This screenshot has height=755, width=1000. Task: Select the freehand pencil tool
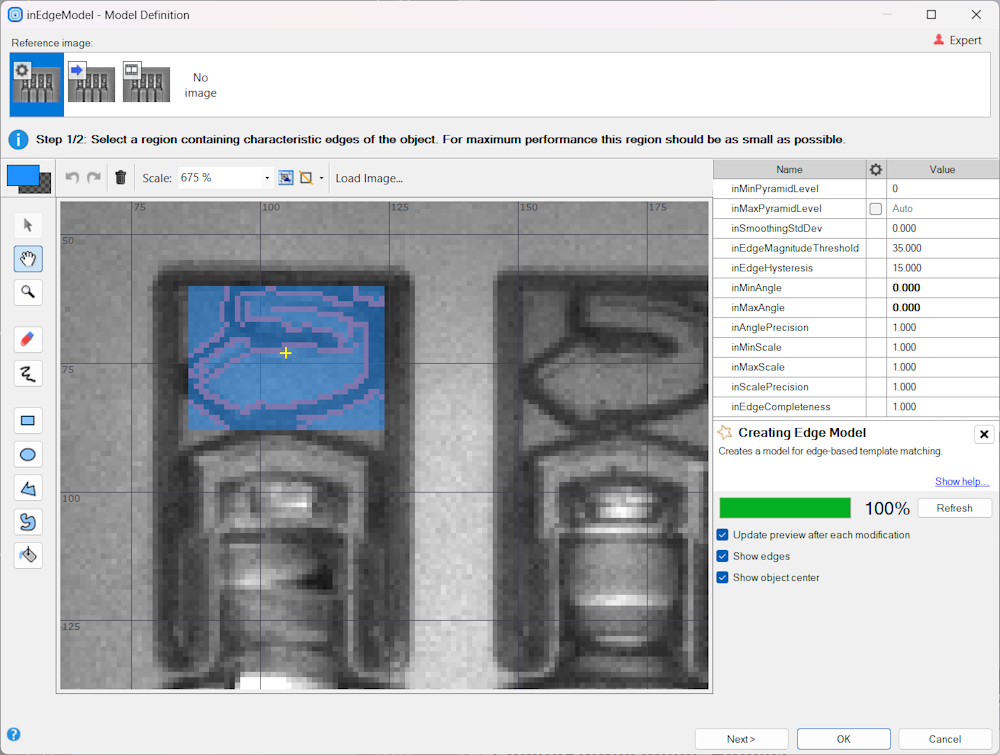(x=28, y=374)
